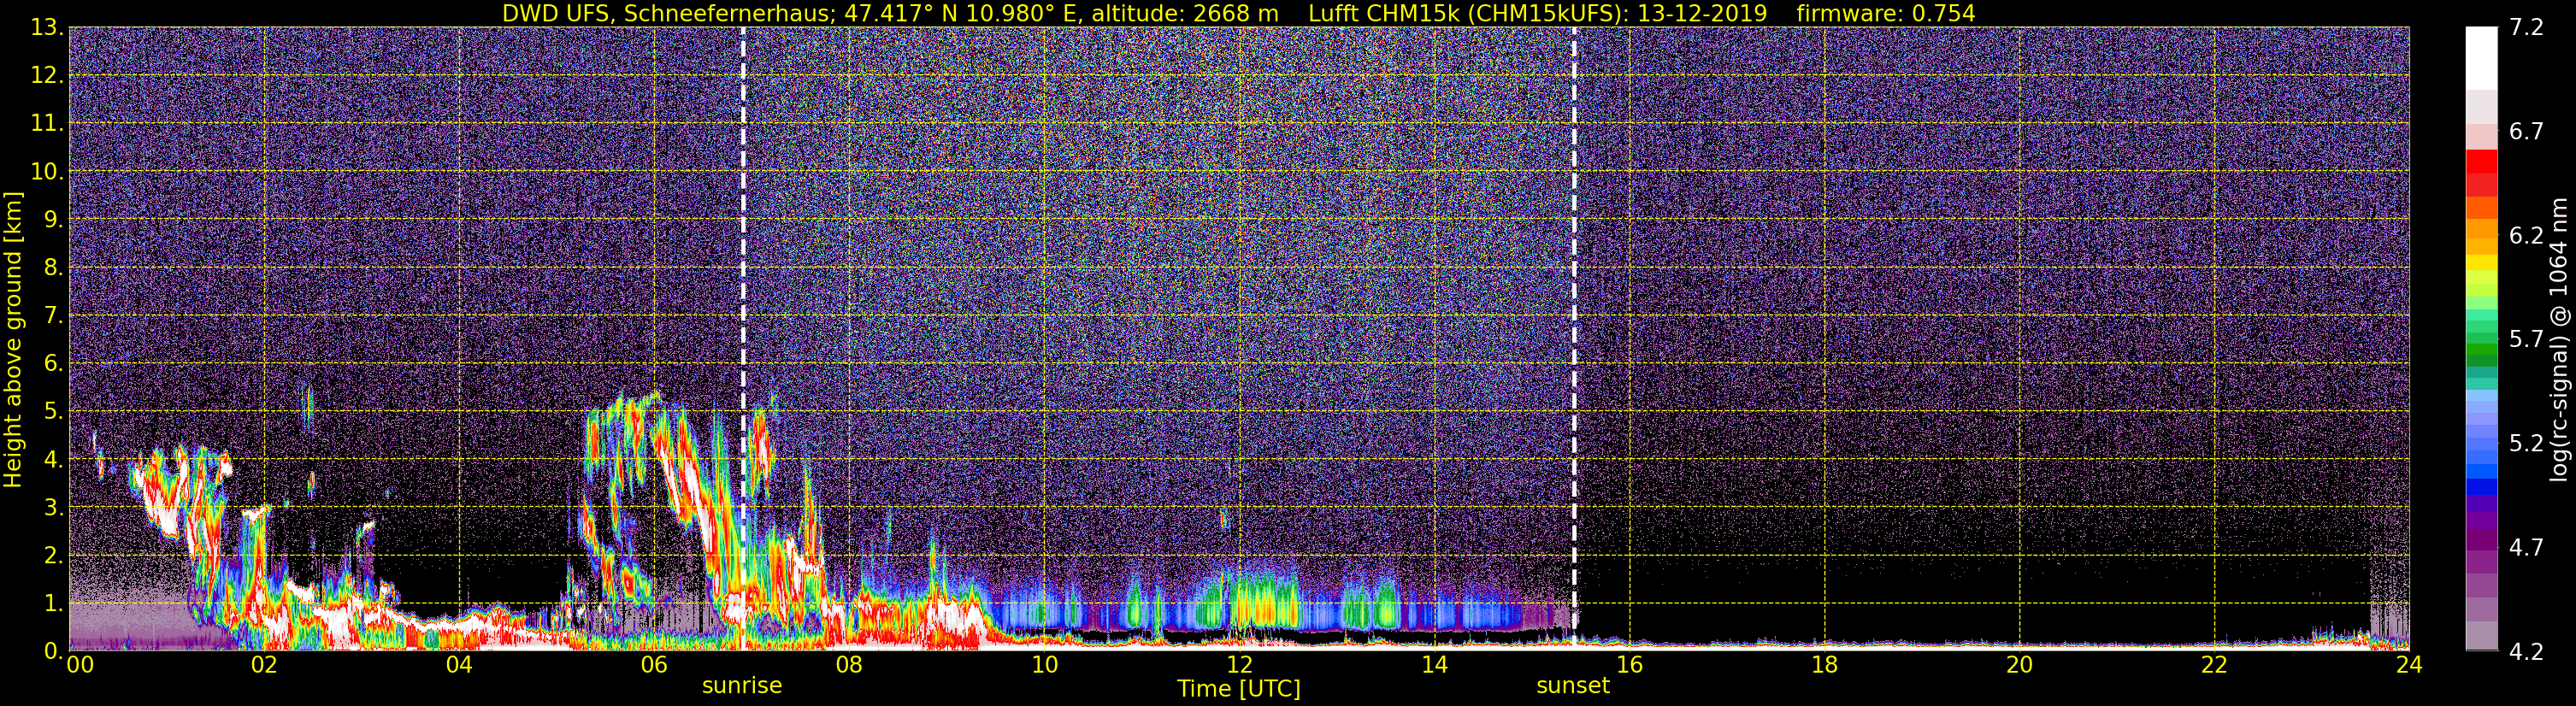This screenshot has width=2576, height=706.
Task: Click the 'Height above ground [km]' axis label
Action: click(x=13, y=339)
